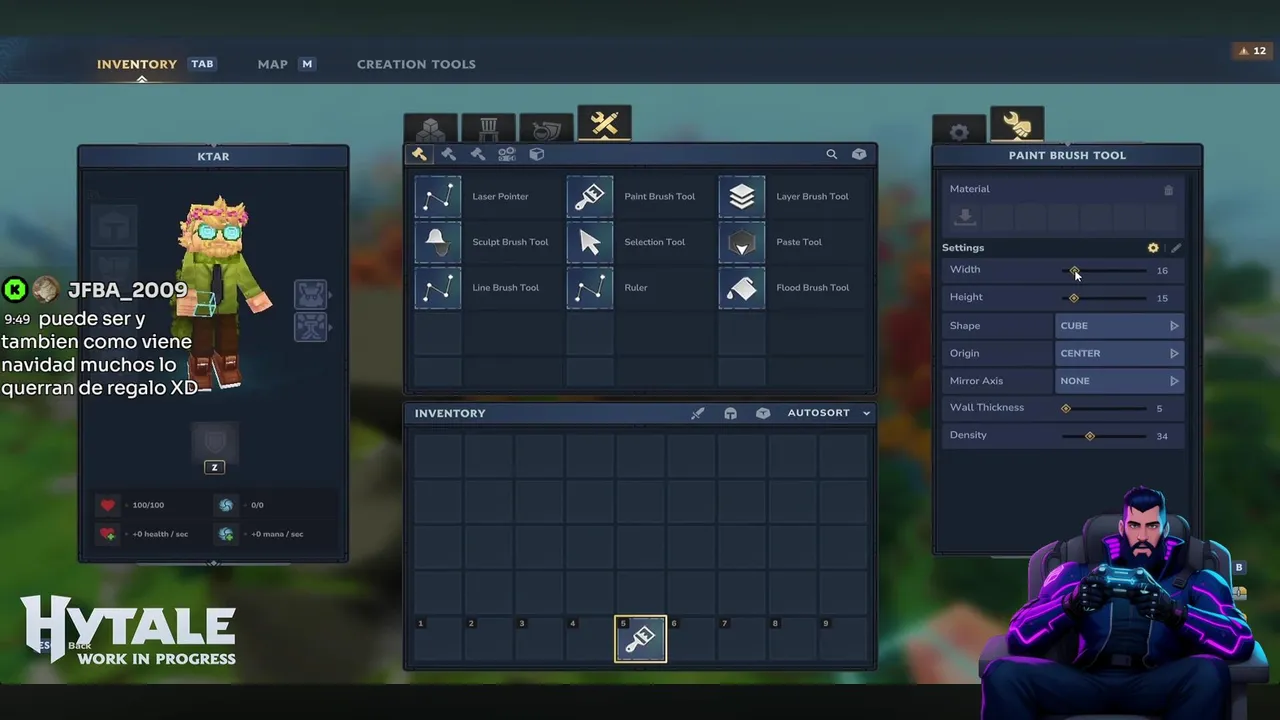Click the second gray hammer filter icon
Image resolution: width=1280 pixels, height=720 pixels.
click(x=448, y=154)
